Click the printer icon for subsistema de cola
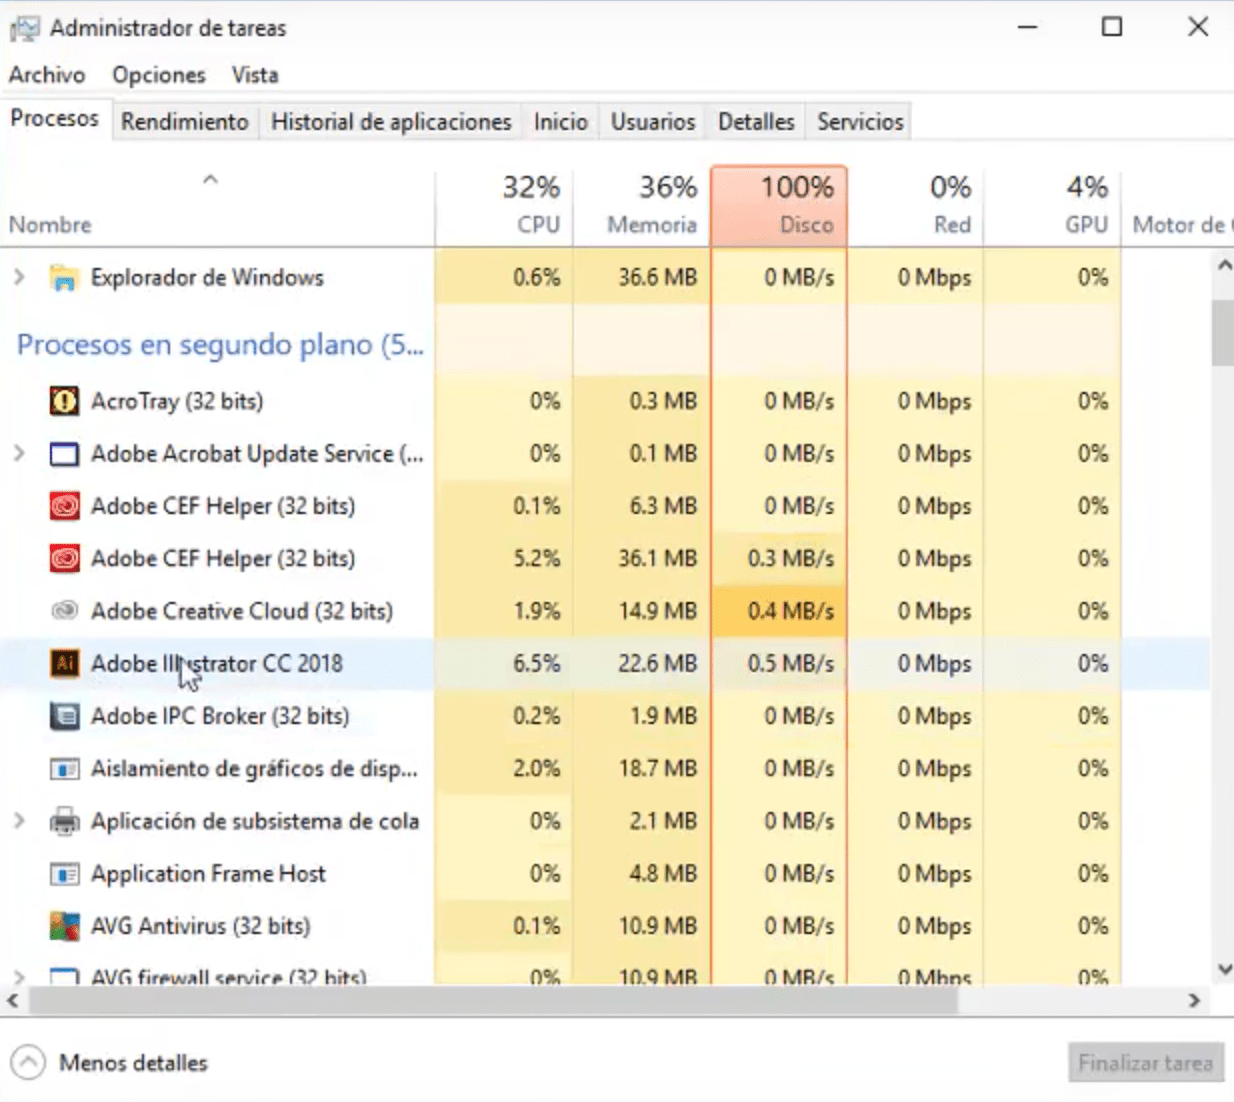 tap(64, 821)
